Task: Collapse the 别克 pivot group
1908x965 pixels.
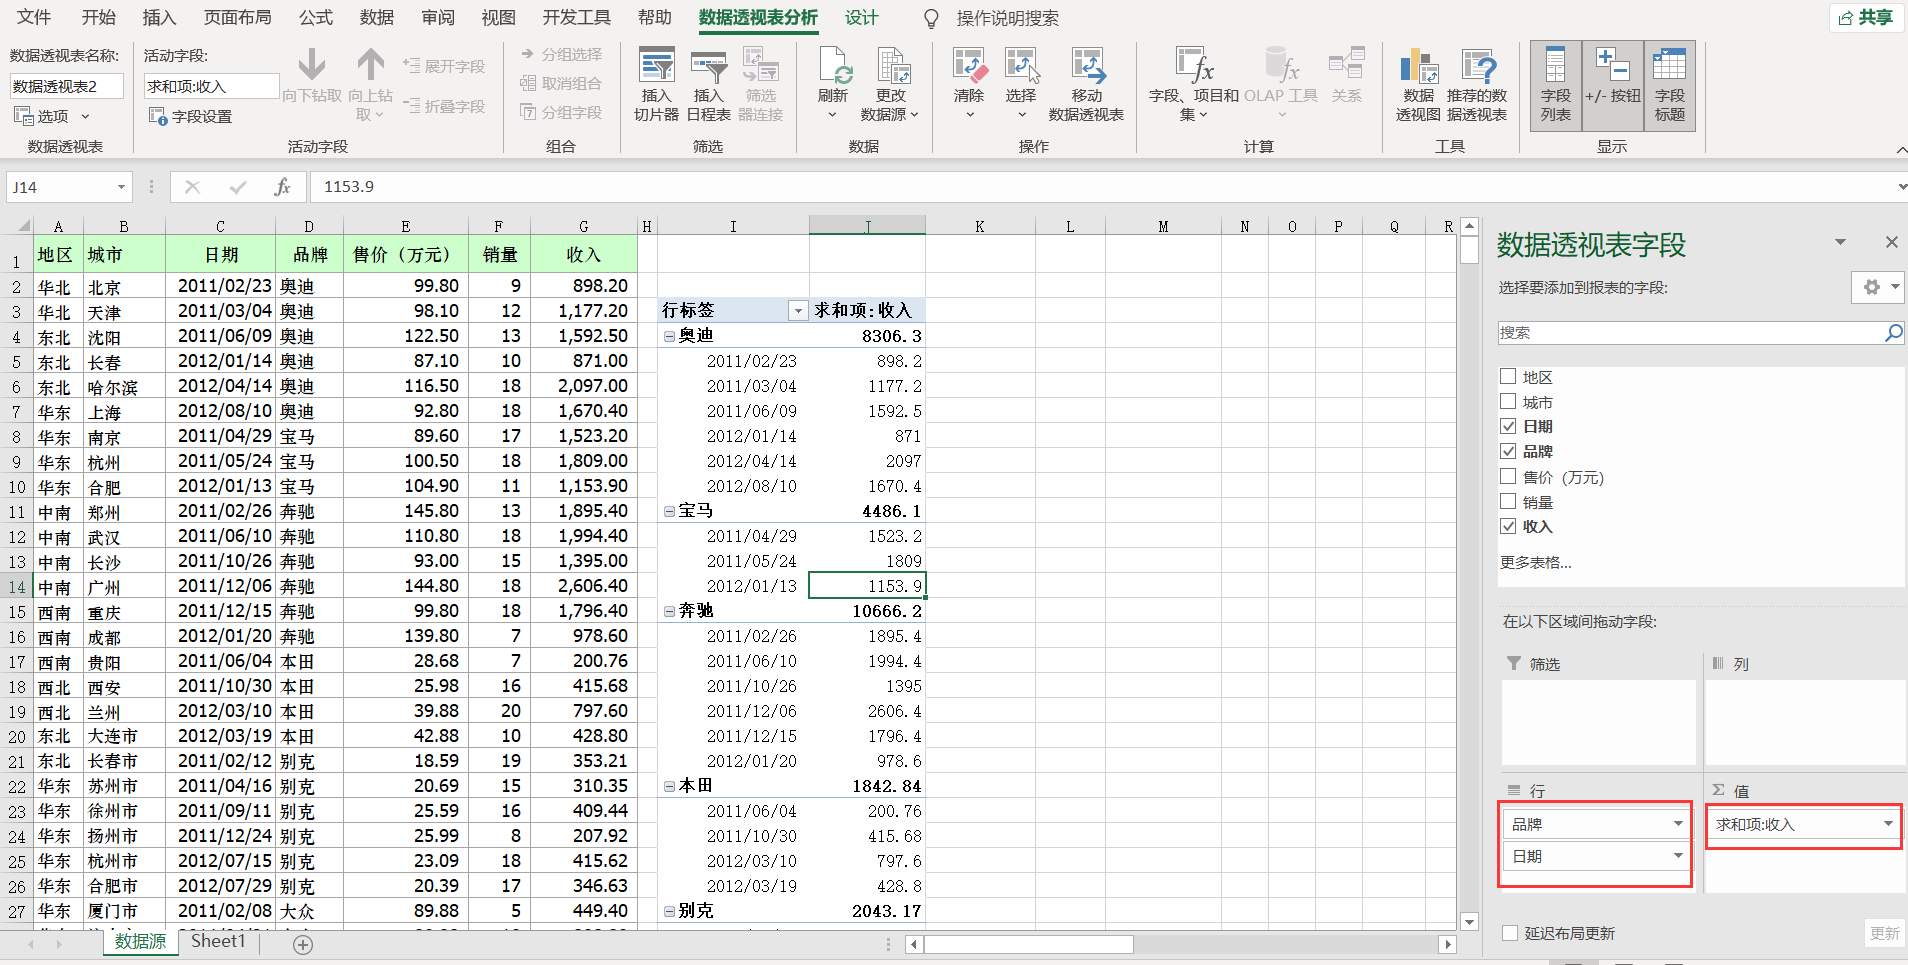Action: coord(669,911)
